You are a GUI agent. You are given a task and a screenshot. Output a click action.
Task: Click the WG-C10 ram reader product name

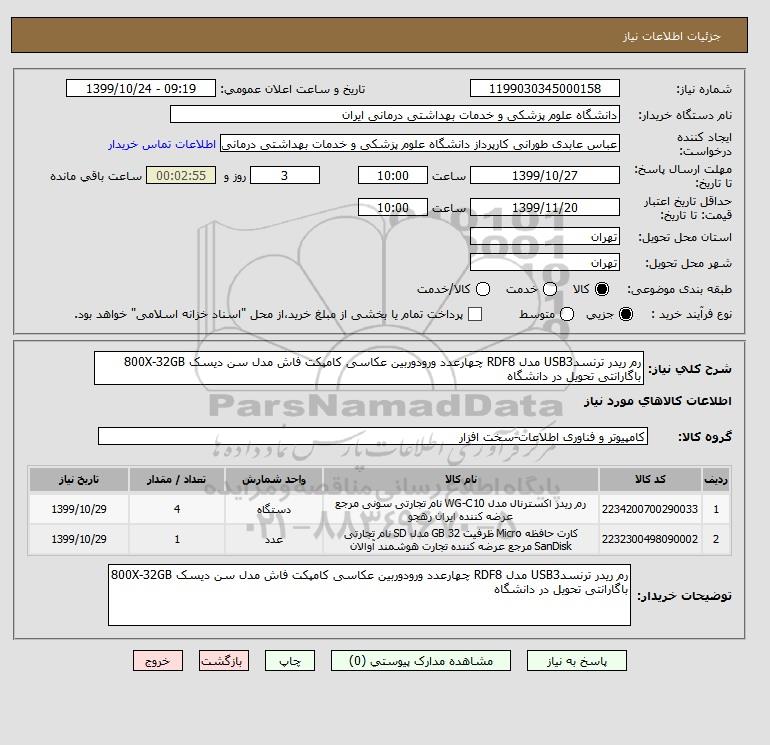click(x=461, y=510)
